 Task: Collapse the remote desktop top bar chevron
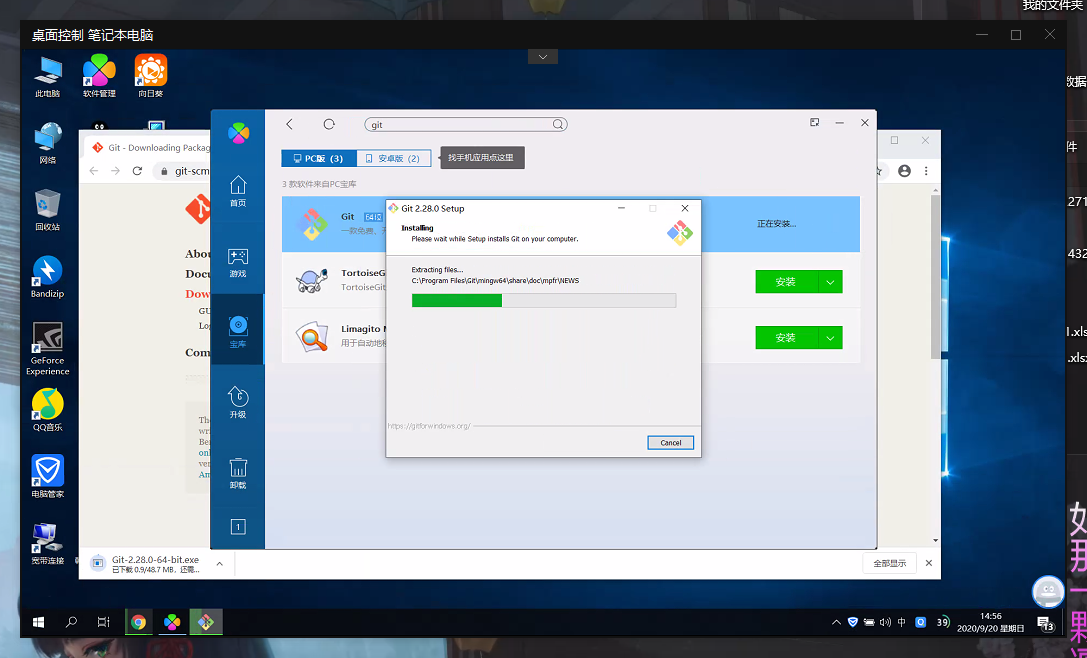(x=542, y=57)
